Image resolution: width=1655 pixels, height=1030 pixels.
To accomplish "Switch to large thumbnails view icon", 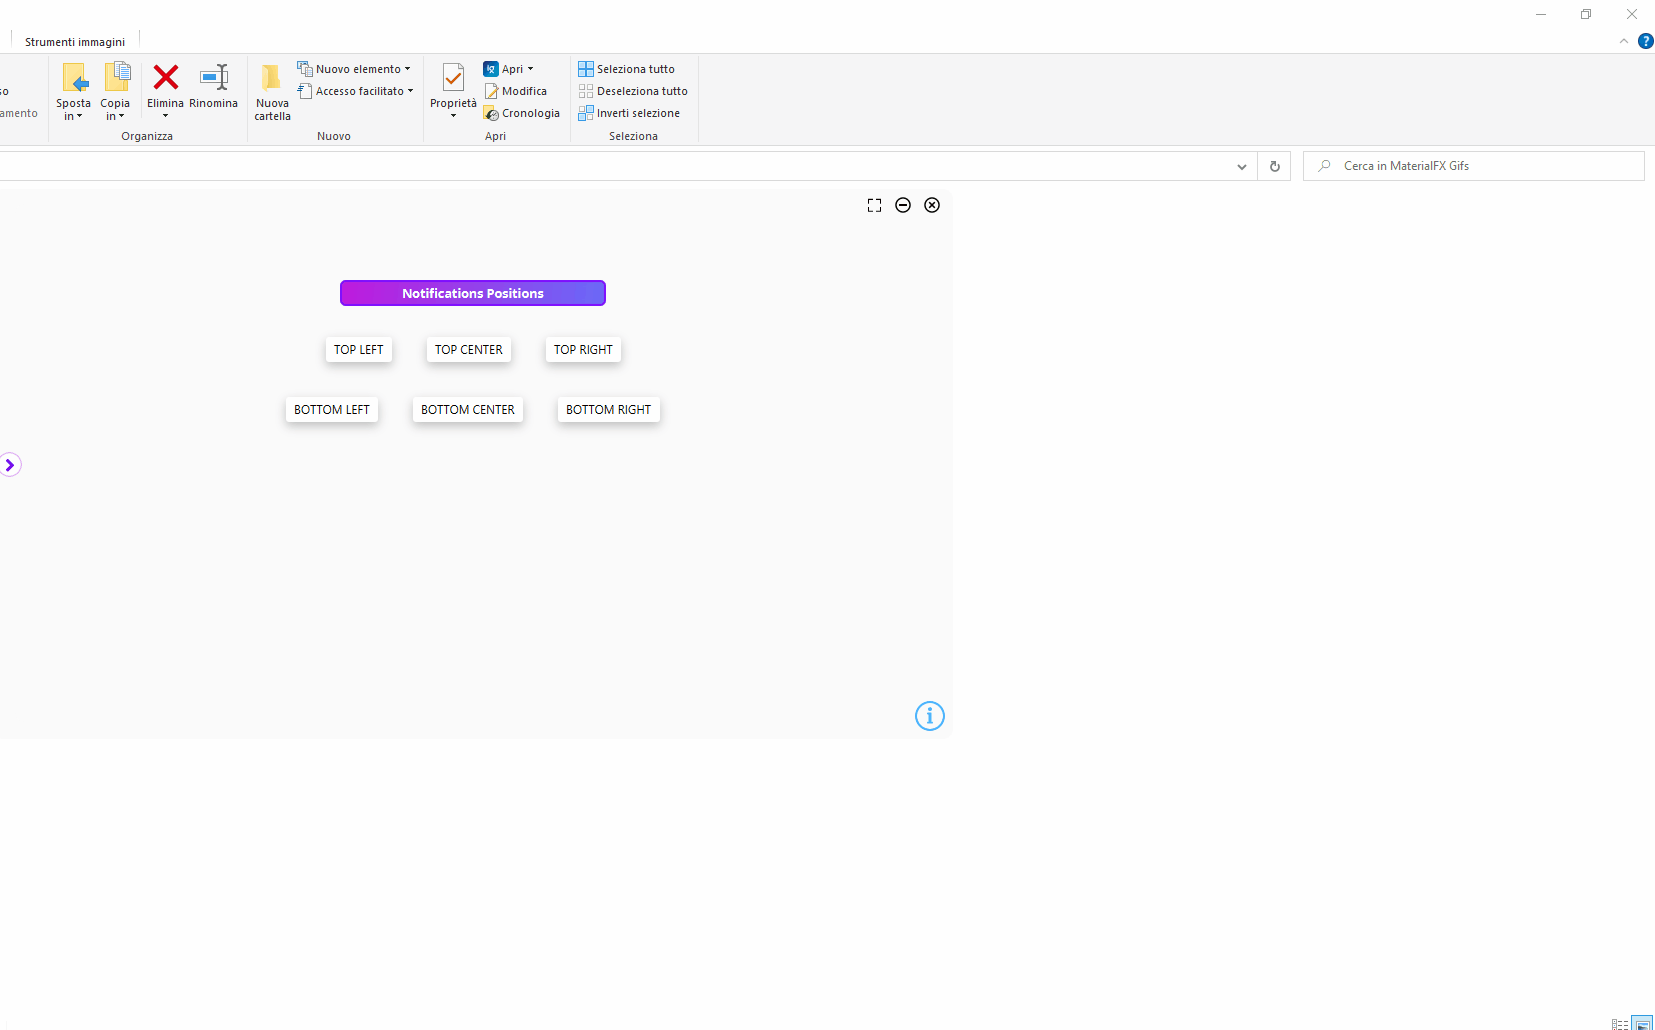I will click(1642, 1024).
